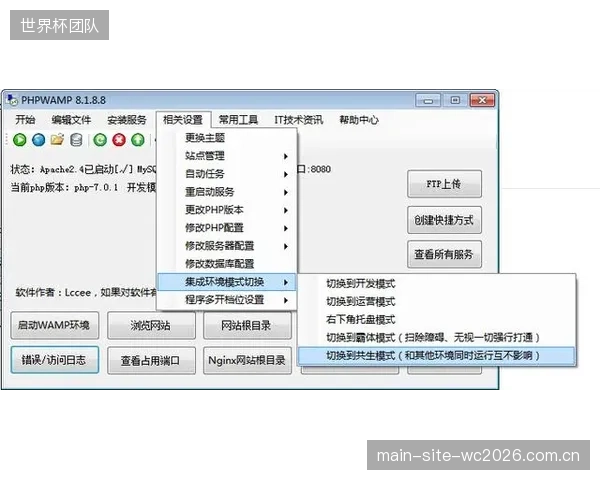
Task: Open the 帮助中心 menu
Action: pyautogui.click(x=359, y=120)
